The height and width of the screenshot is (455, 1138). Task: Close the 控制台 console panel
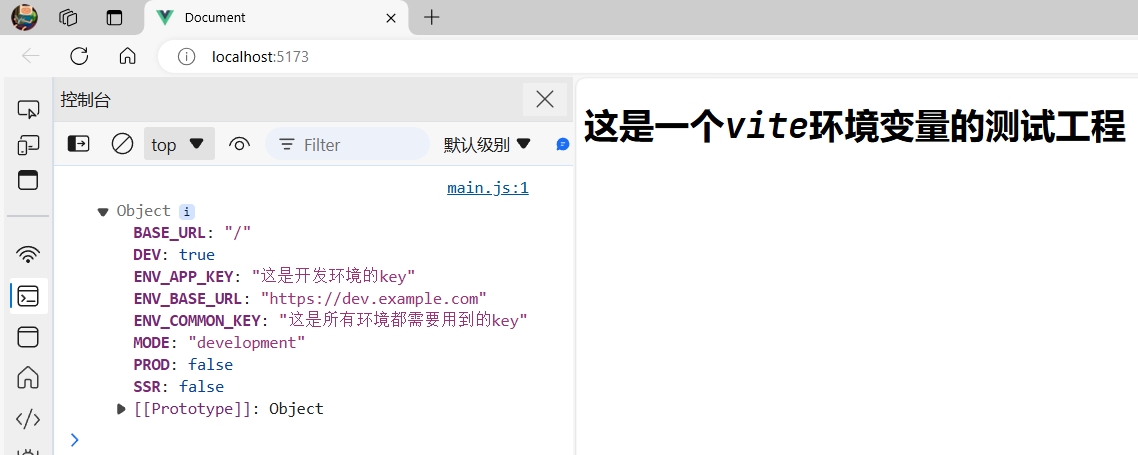(545, 98)
